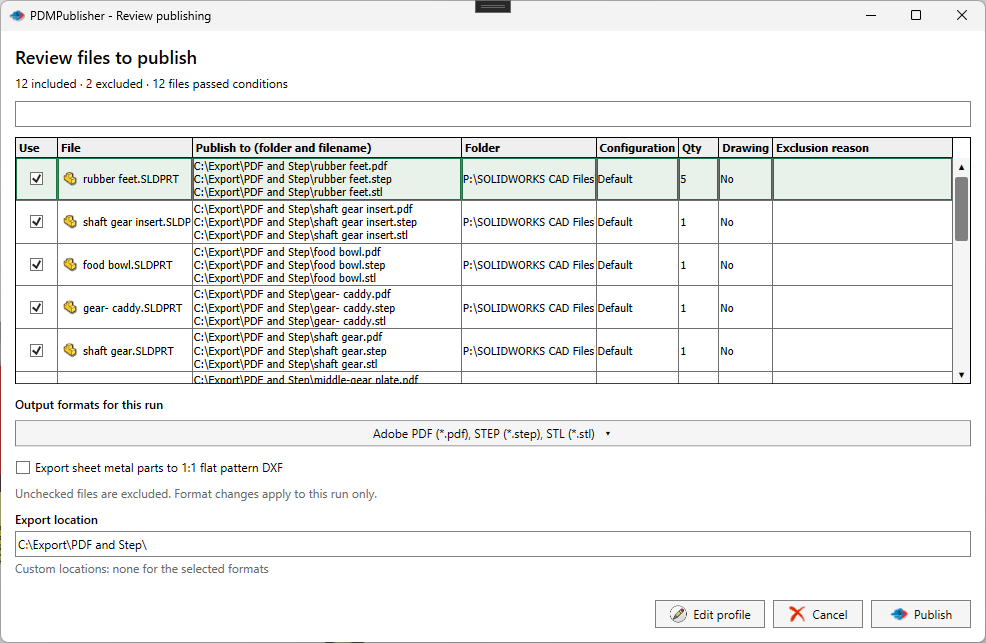Uncheck Use for shaft gear insert

coord(36,221)
